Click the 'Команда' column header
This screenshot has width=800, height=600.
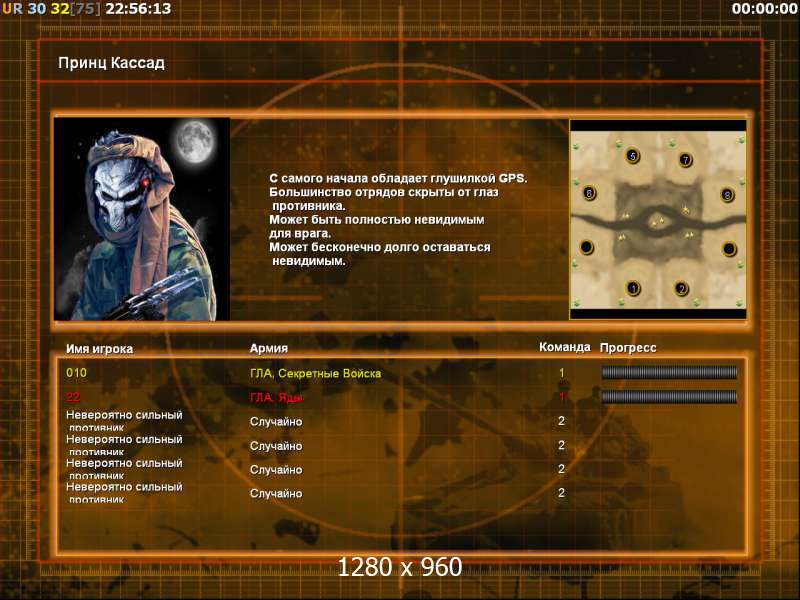[565, 347]
